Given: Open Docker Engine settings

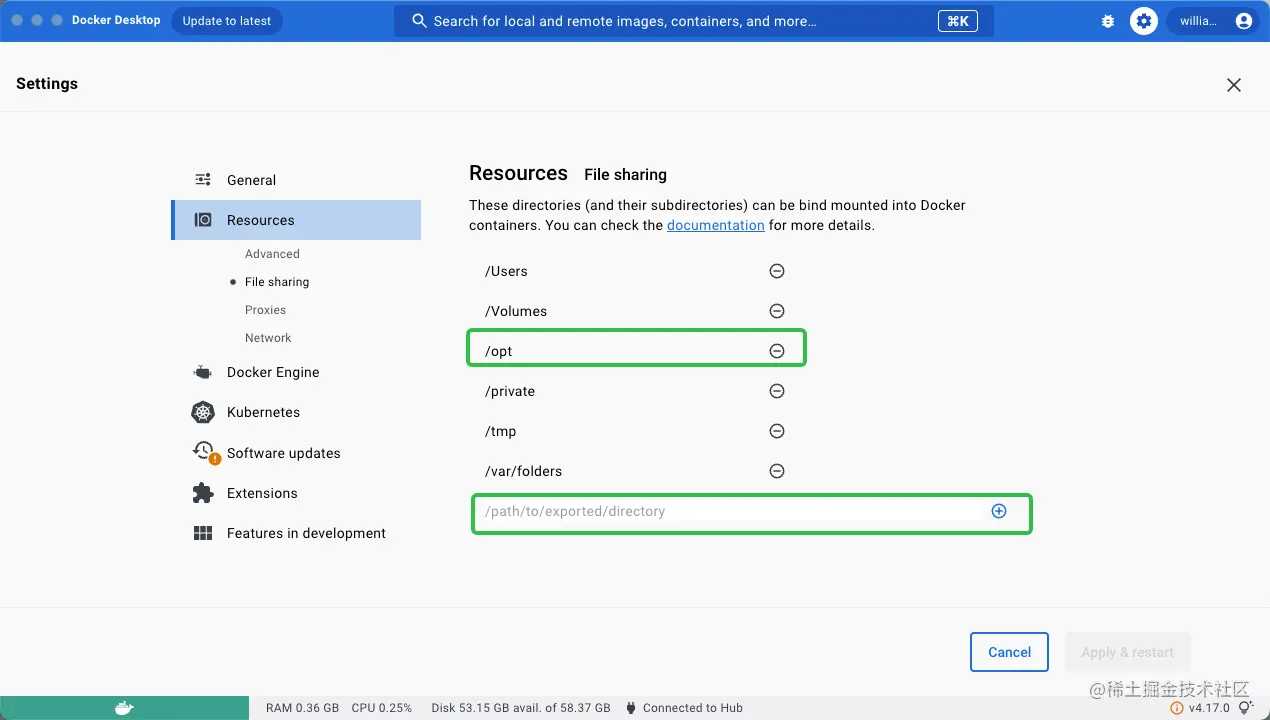Looking at the screenshot, I should point(273,372).
